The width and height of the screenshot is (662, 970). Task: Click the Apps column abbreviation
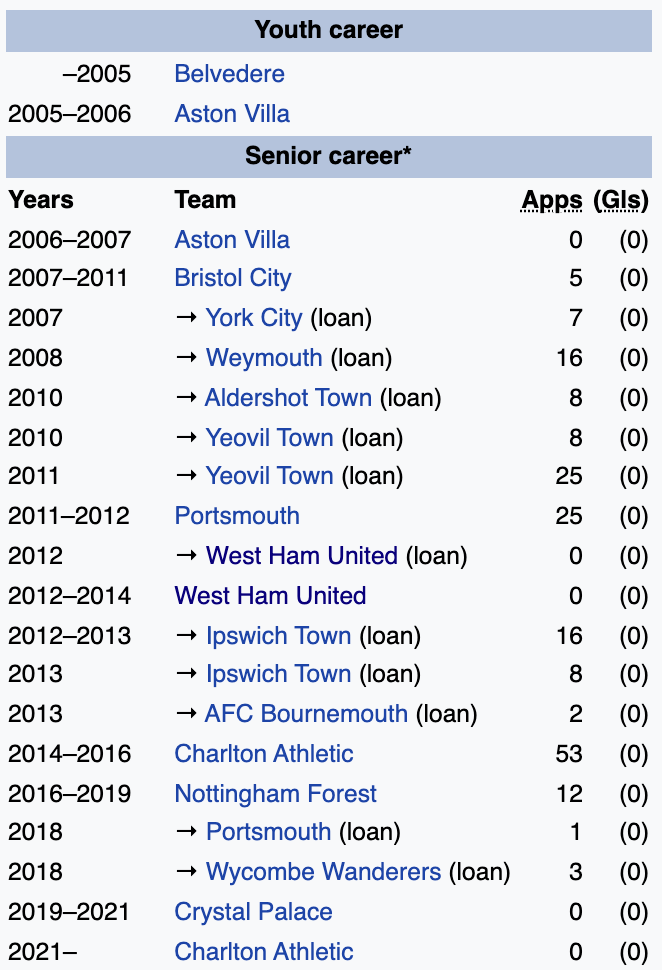pyautogui.click(x=552, y=200)
